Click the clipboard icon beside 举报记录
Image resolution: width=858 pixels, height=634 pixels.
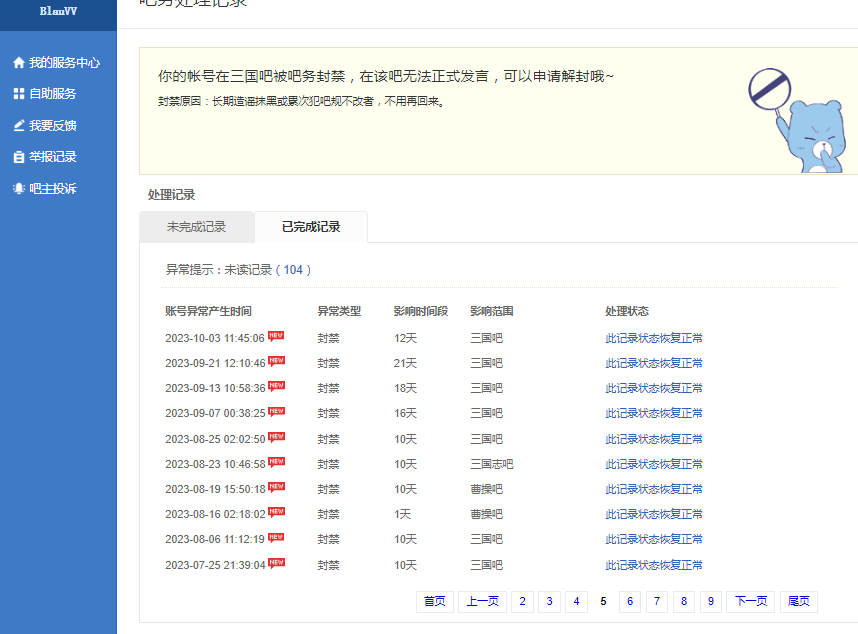tap(18, 157)
